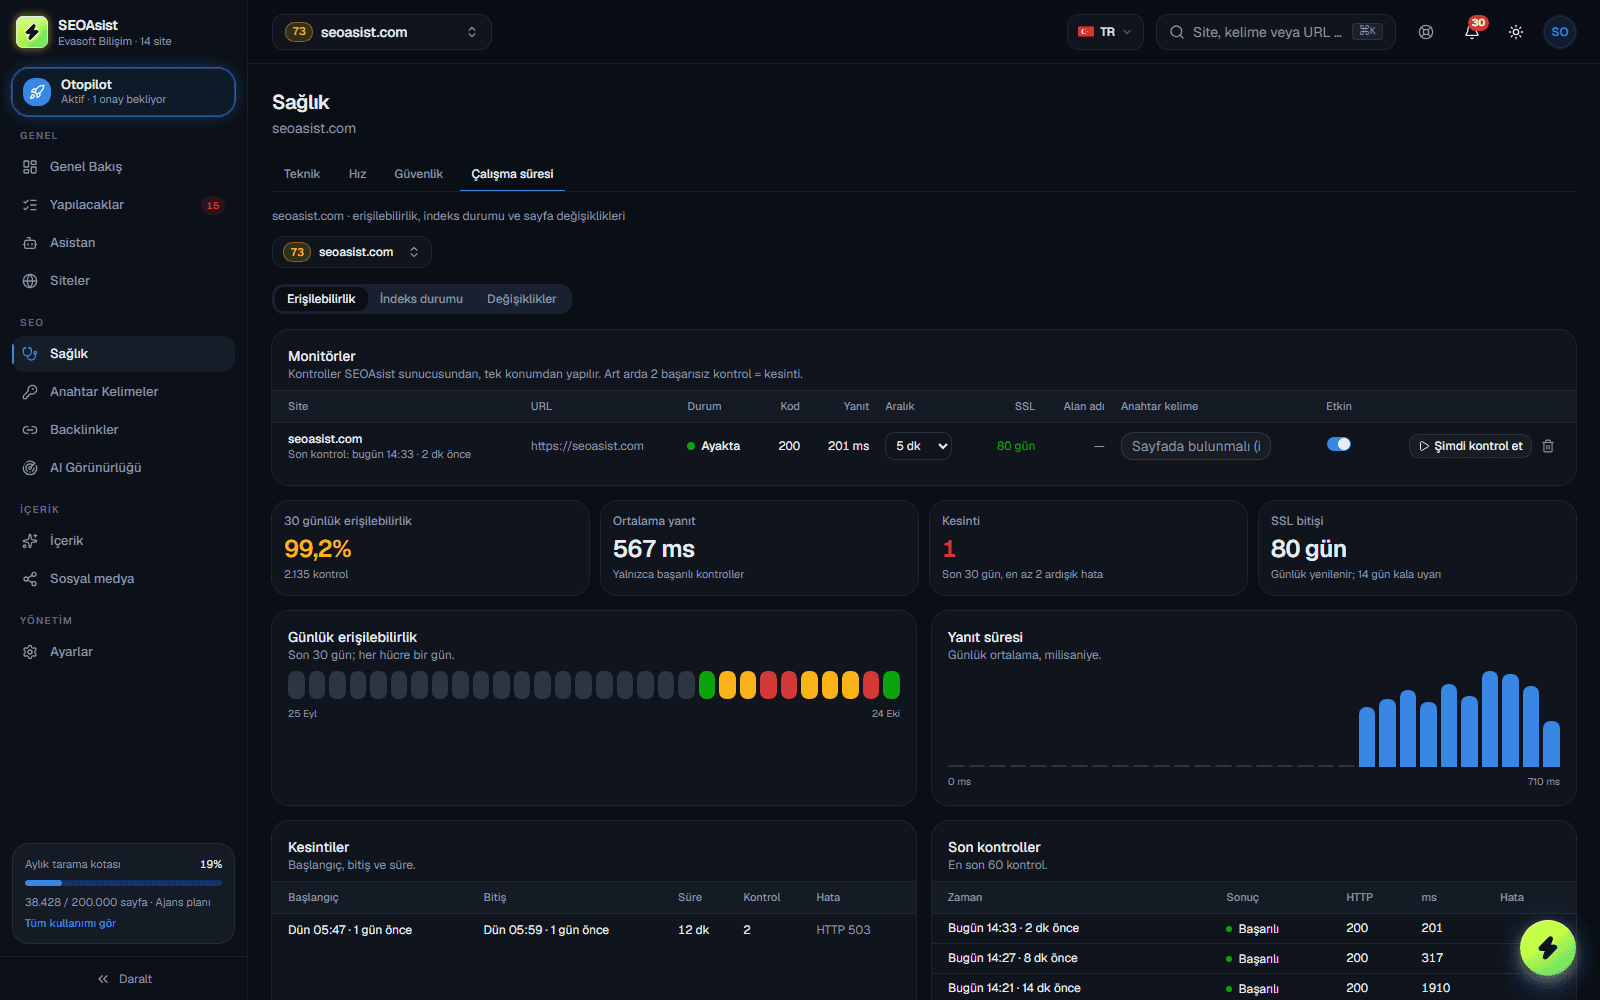The image size is (1600, 1000).
Task: Open Sosyal medya section
Action: (123, 579)
